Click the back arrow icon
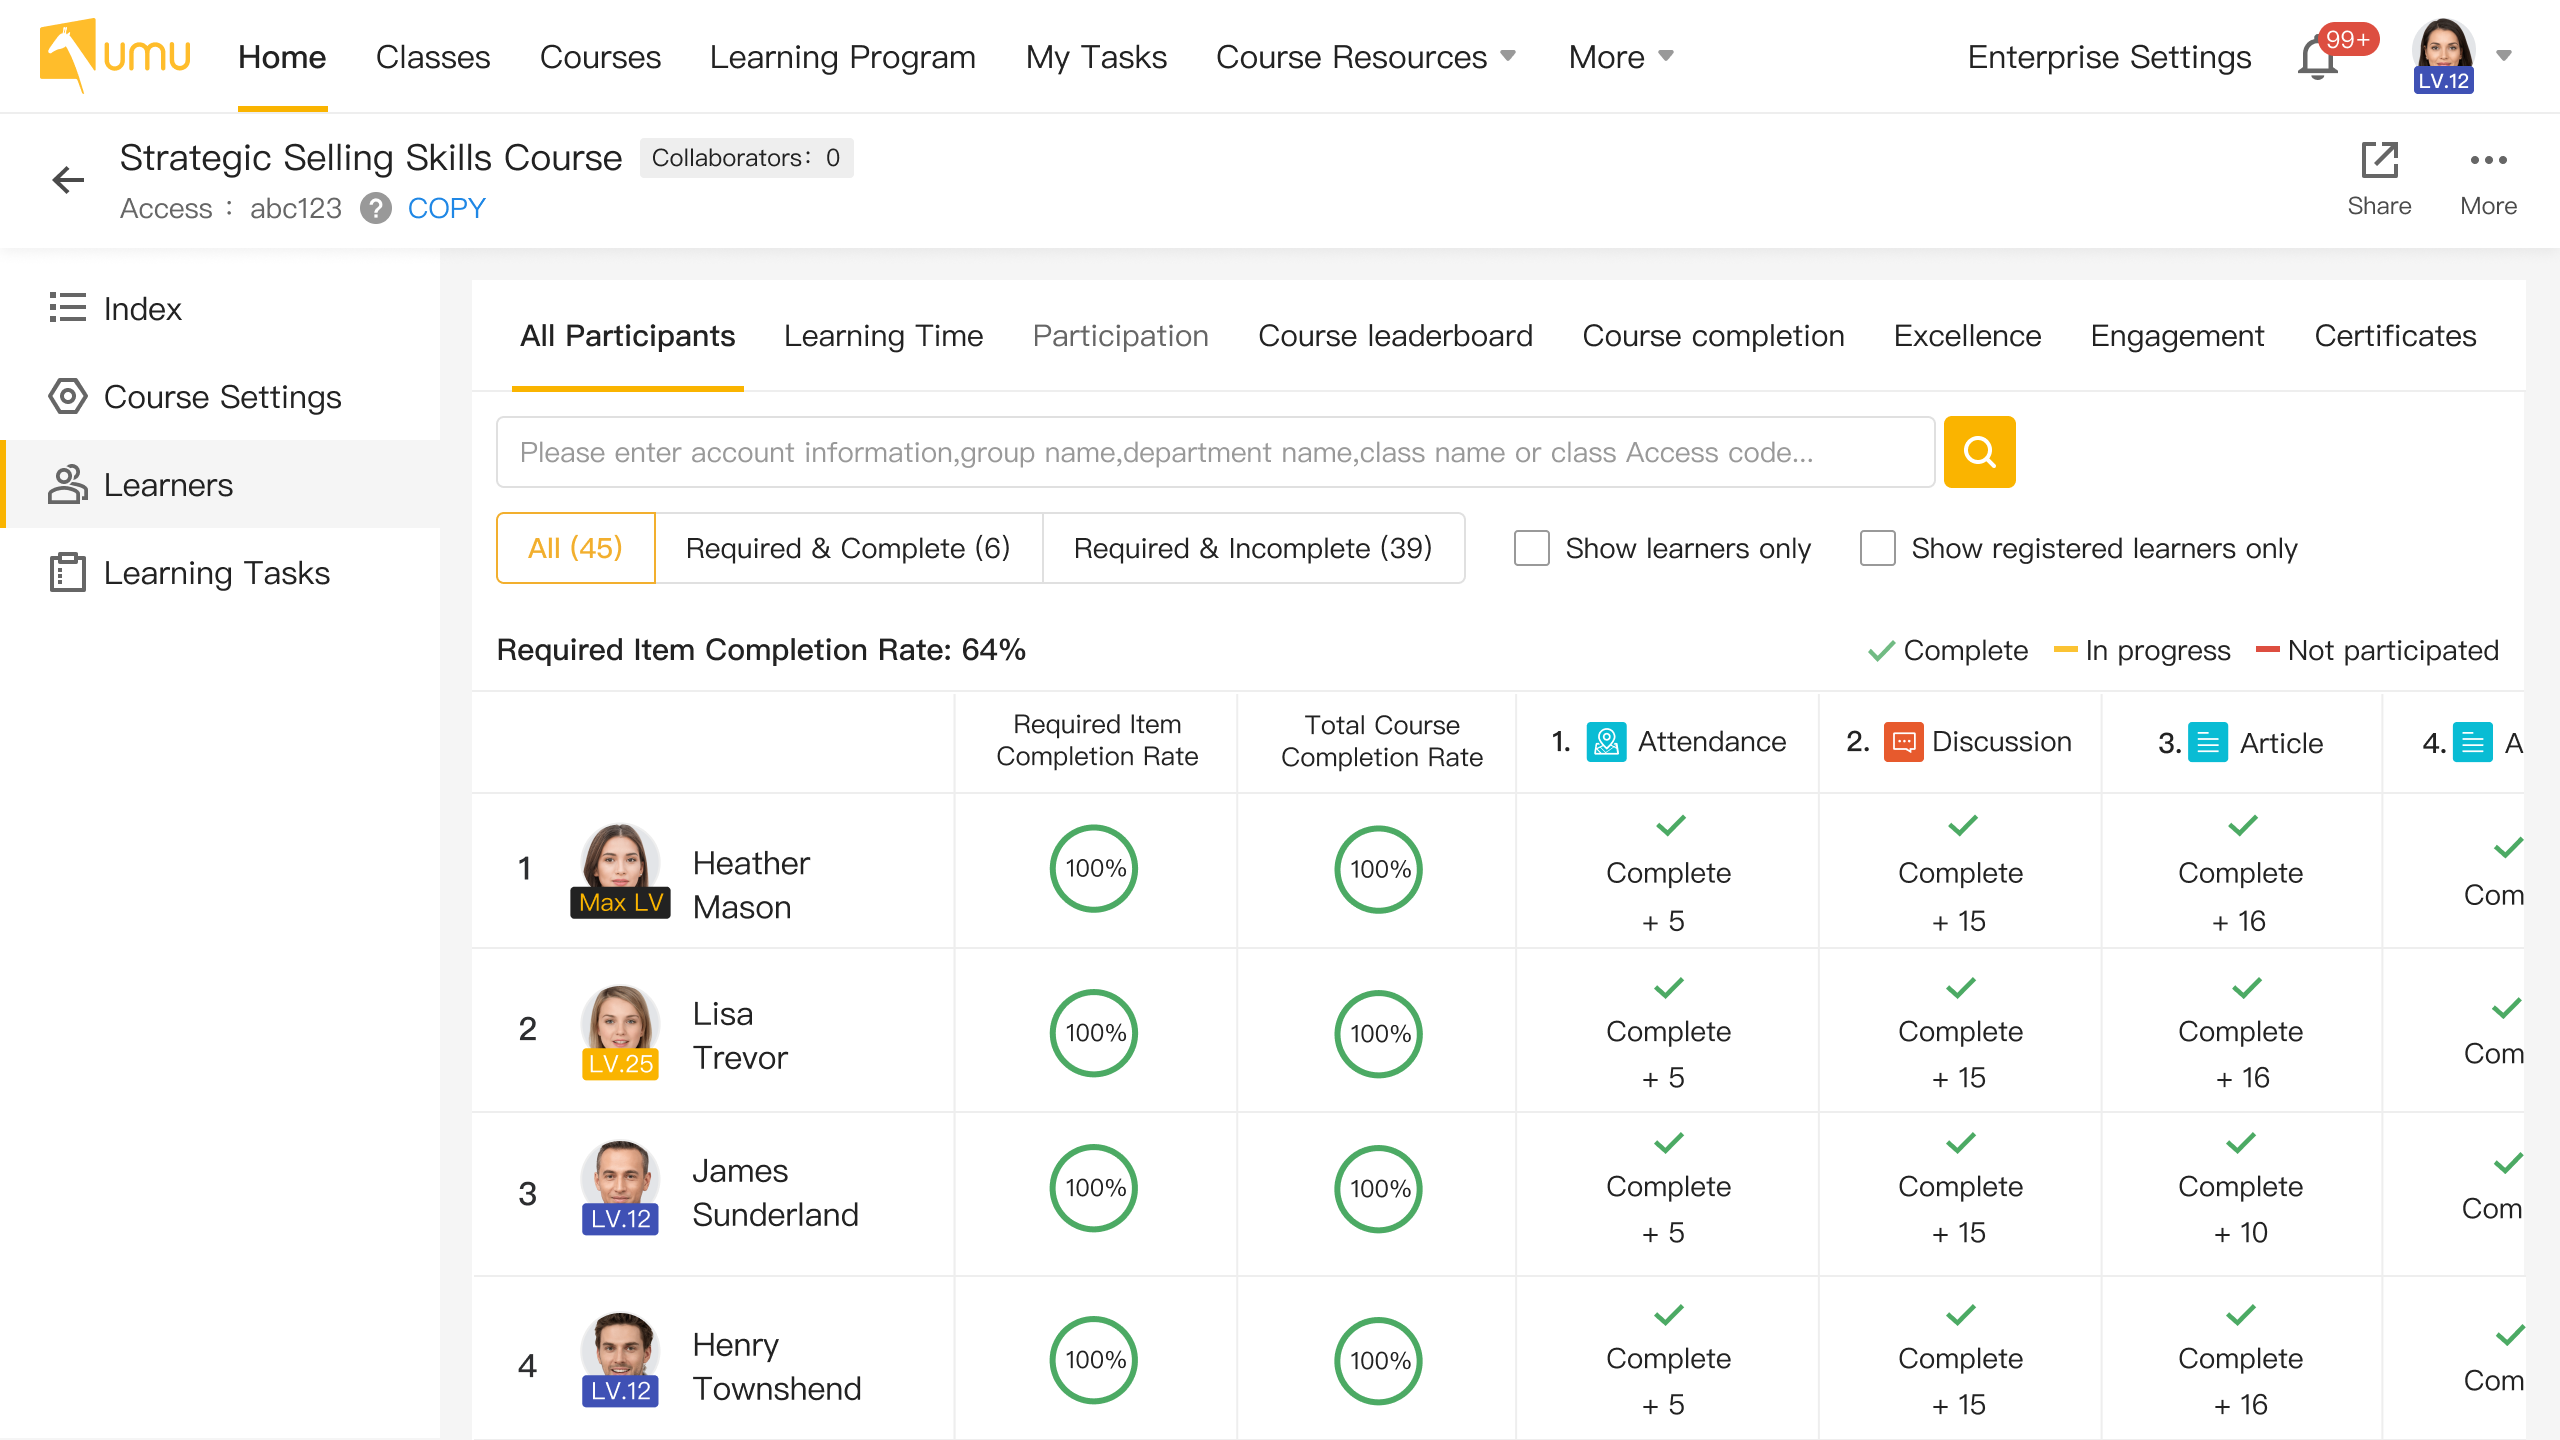2560x1440 pixels. click(68, 180)
